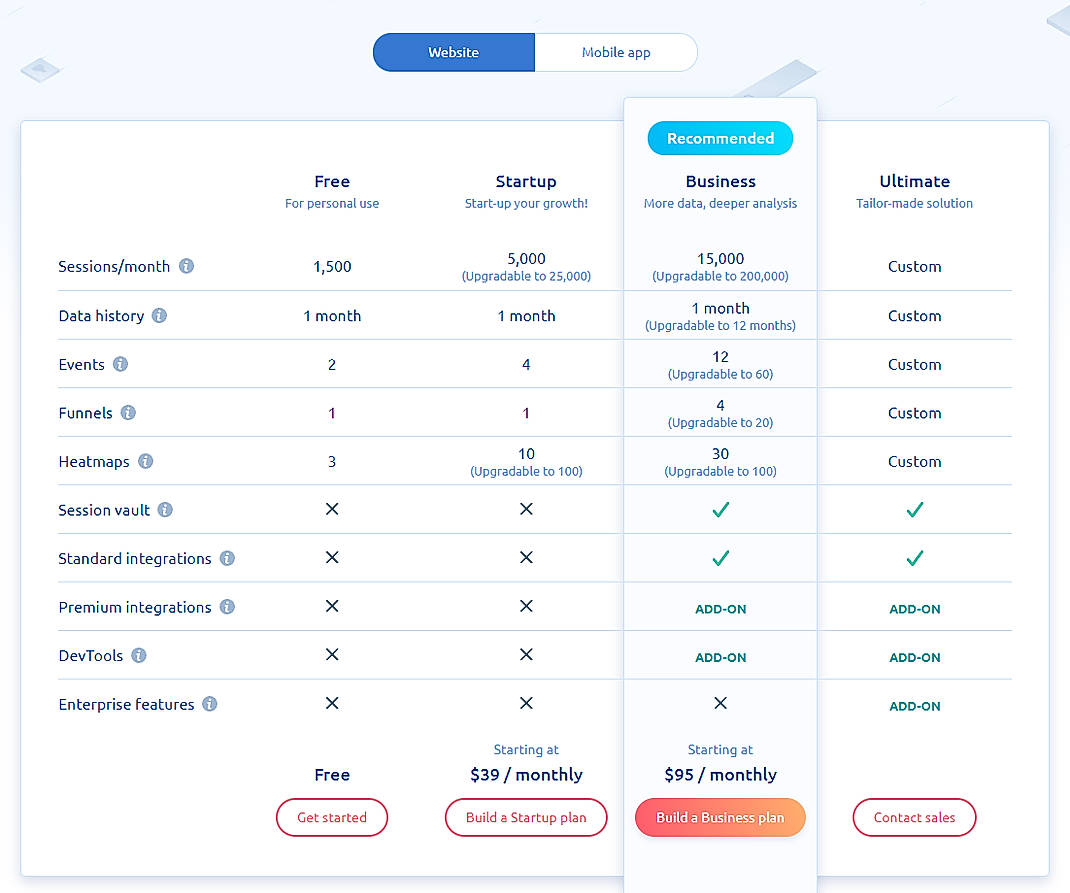Click Contact sales for Ultimate plan
The width and height of the screenshot is (1070, 893).
point(914,817)
